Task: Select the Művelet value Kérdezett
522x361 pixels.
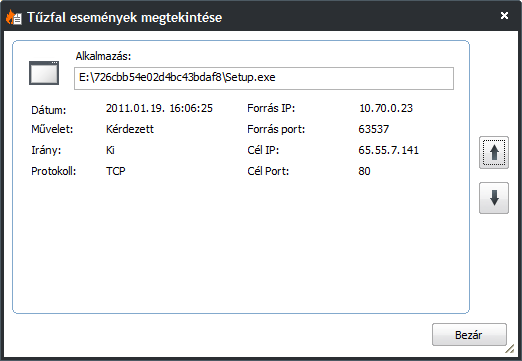Action: tap(130, 129)
